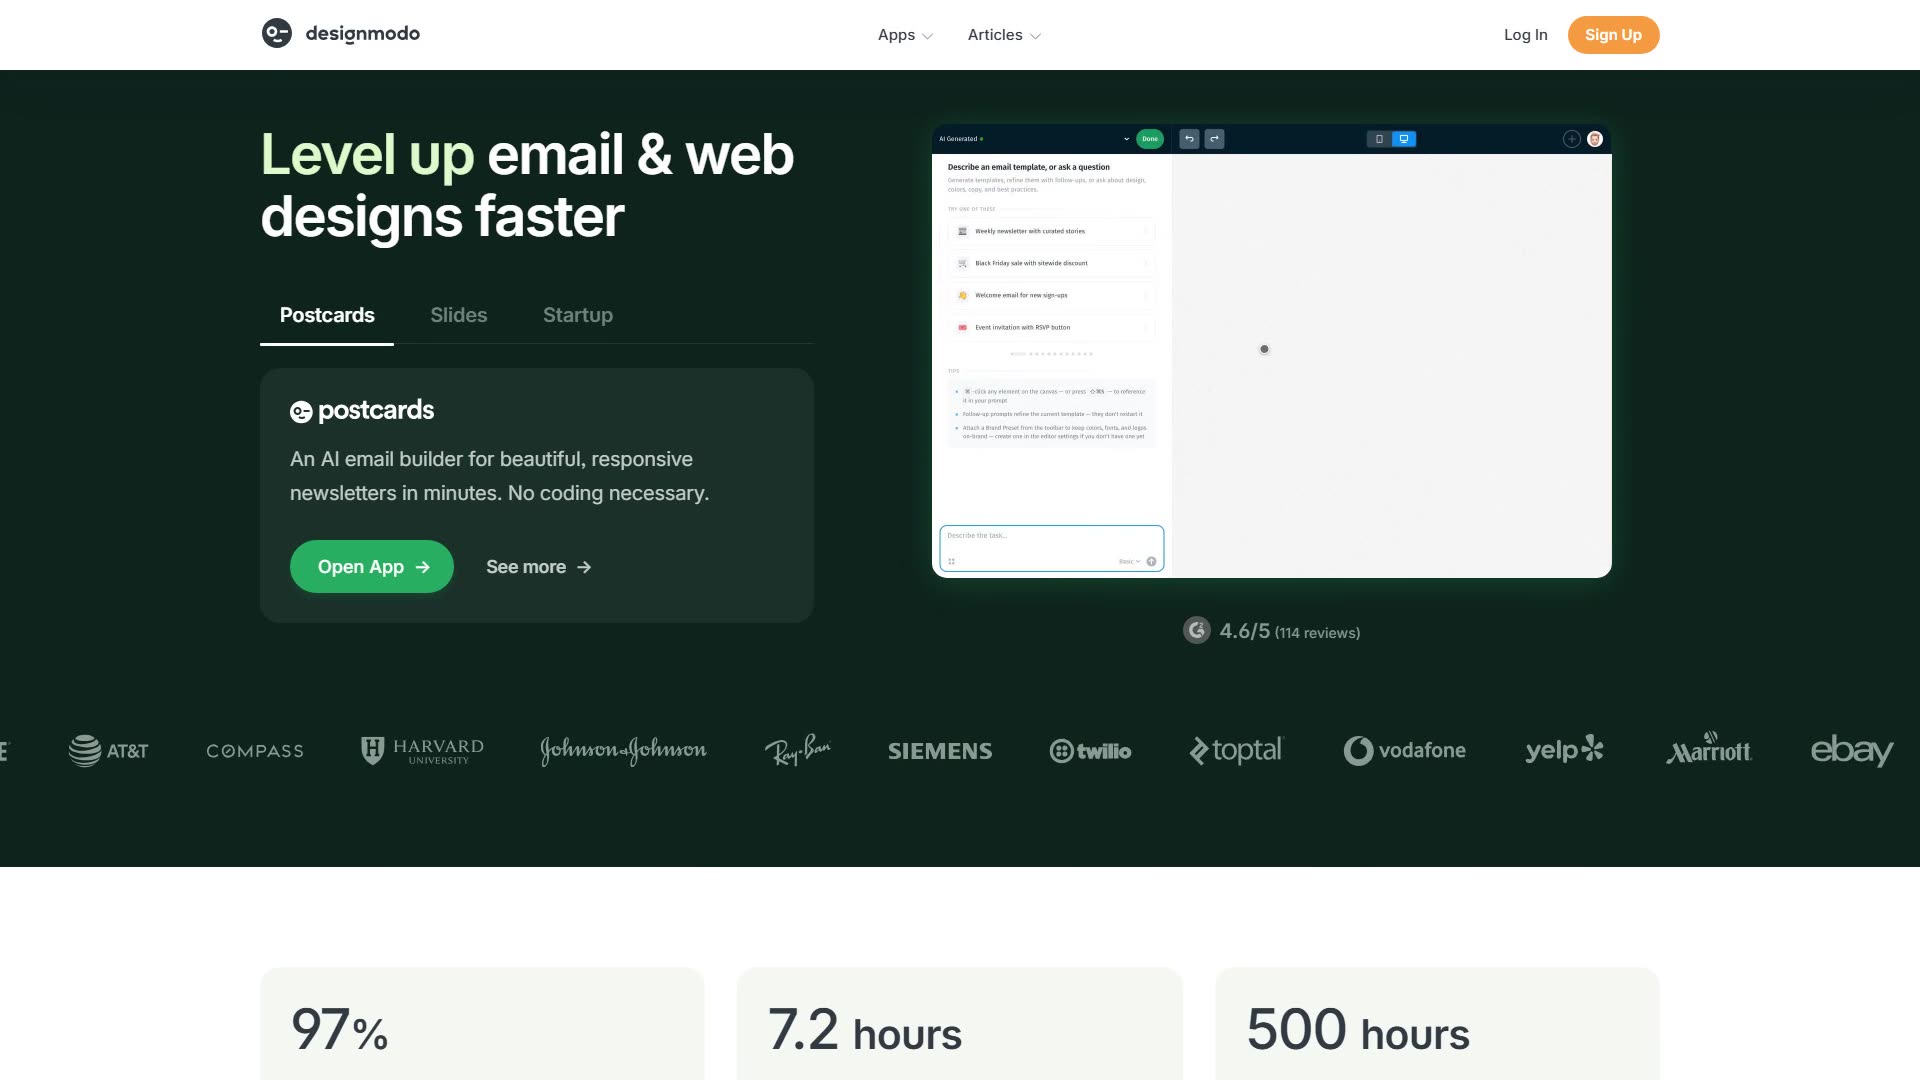
Task: Open the Basic mode dropdown in the prompt box
Action: point(1129,562)
